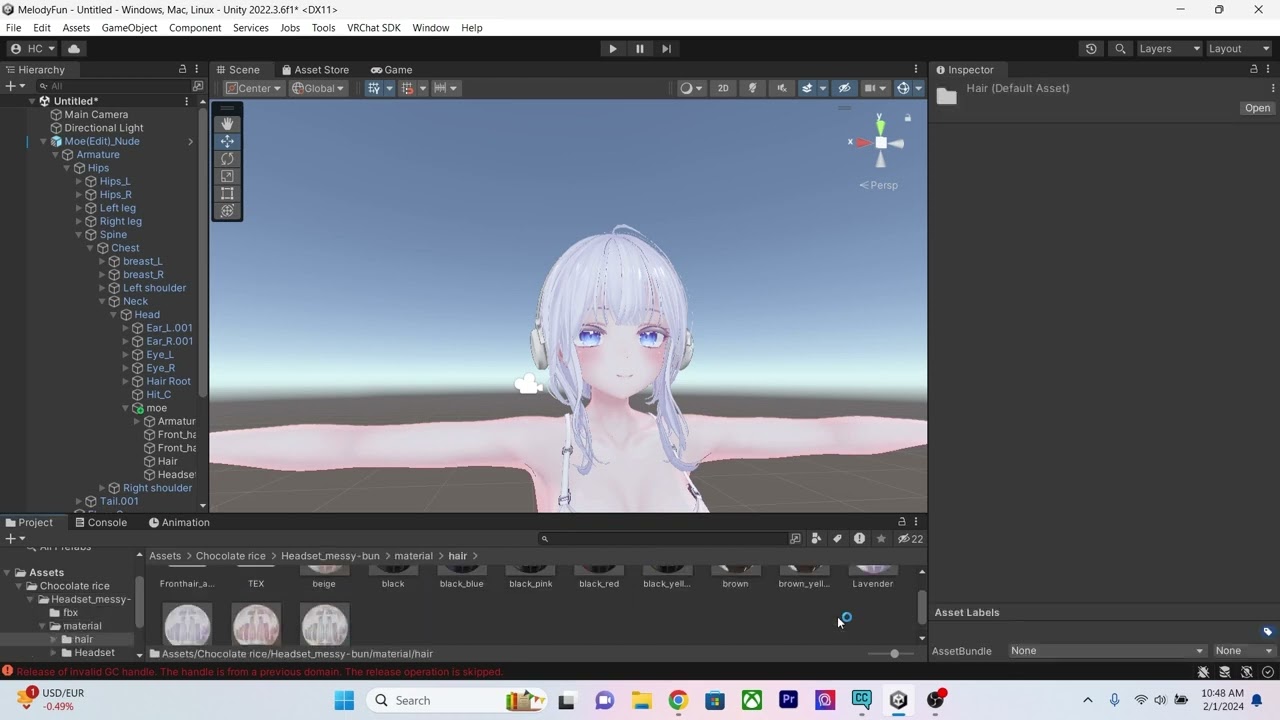Open the AssetBundle None dropdown

click(1107, 651)
